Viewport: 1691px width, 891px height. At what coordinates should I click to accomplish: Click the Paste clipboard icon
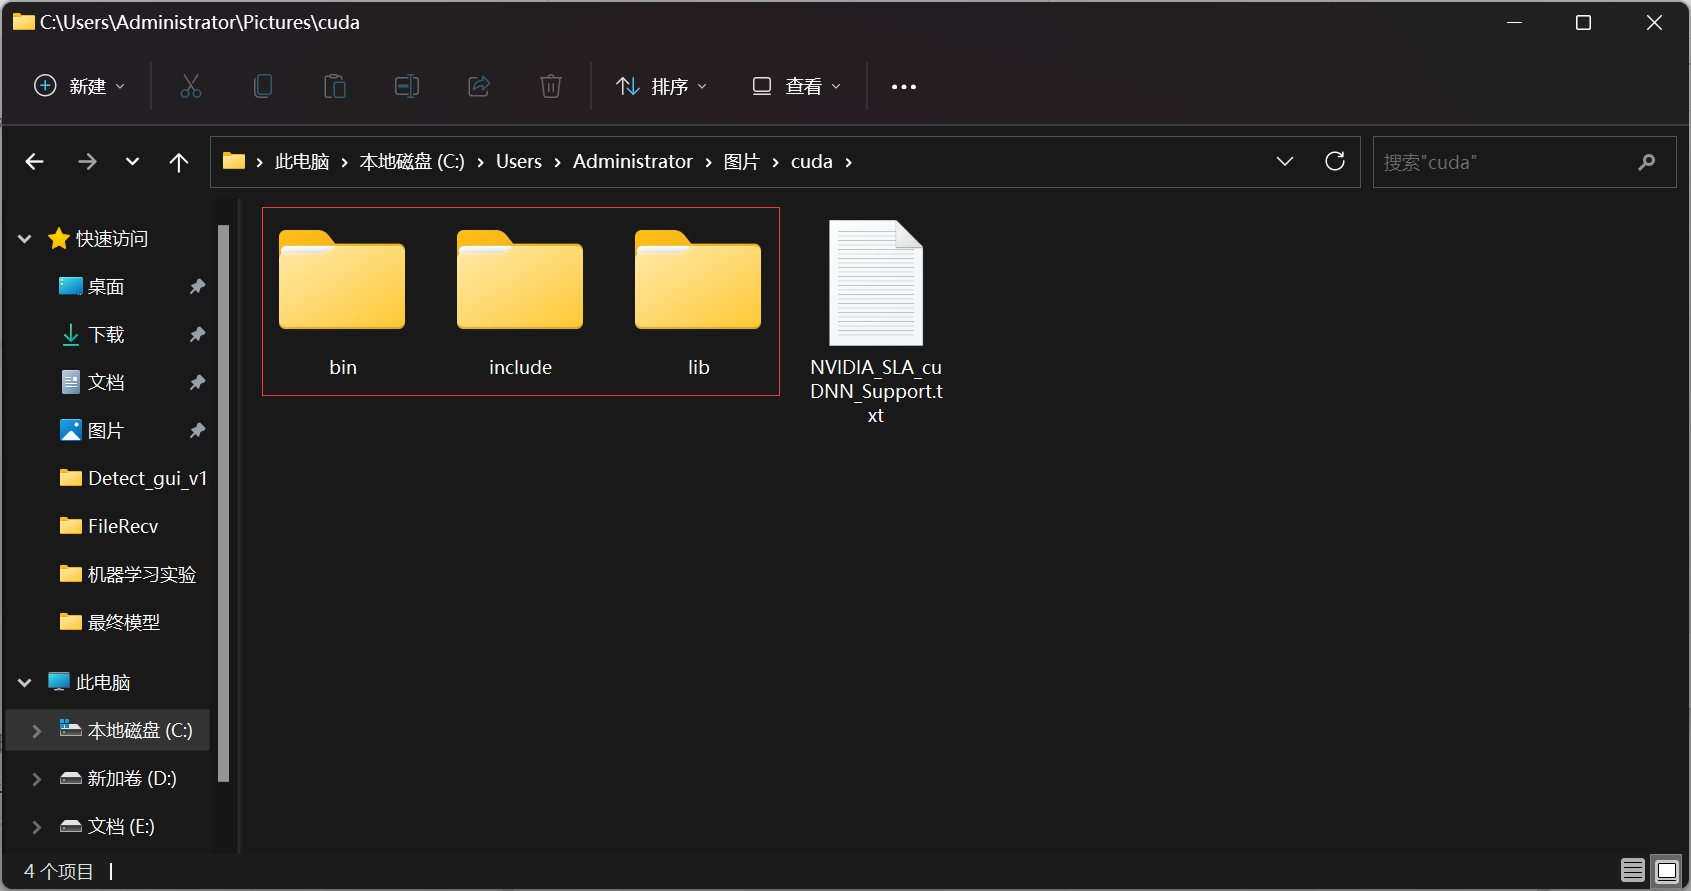click(x=335, y=86)
